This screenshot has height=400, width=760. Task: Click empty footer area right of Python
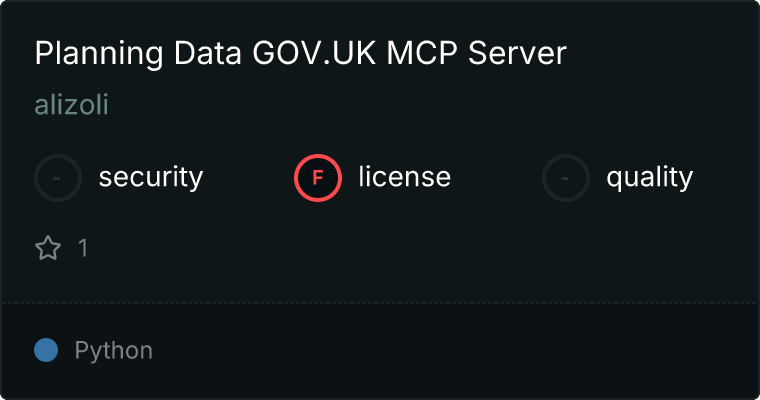(450, 351)
